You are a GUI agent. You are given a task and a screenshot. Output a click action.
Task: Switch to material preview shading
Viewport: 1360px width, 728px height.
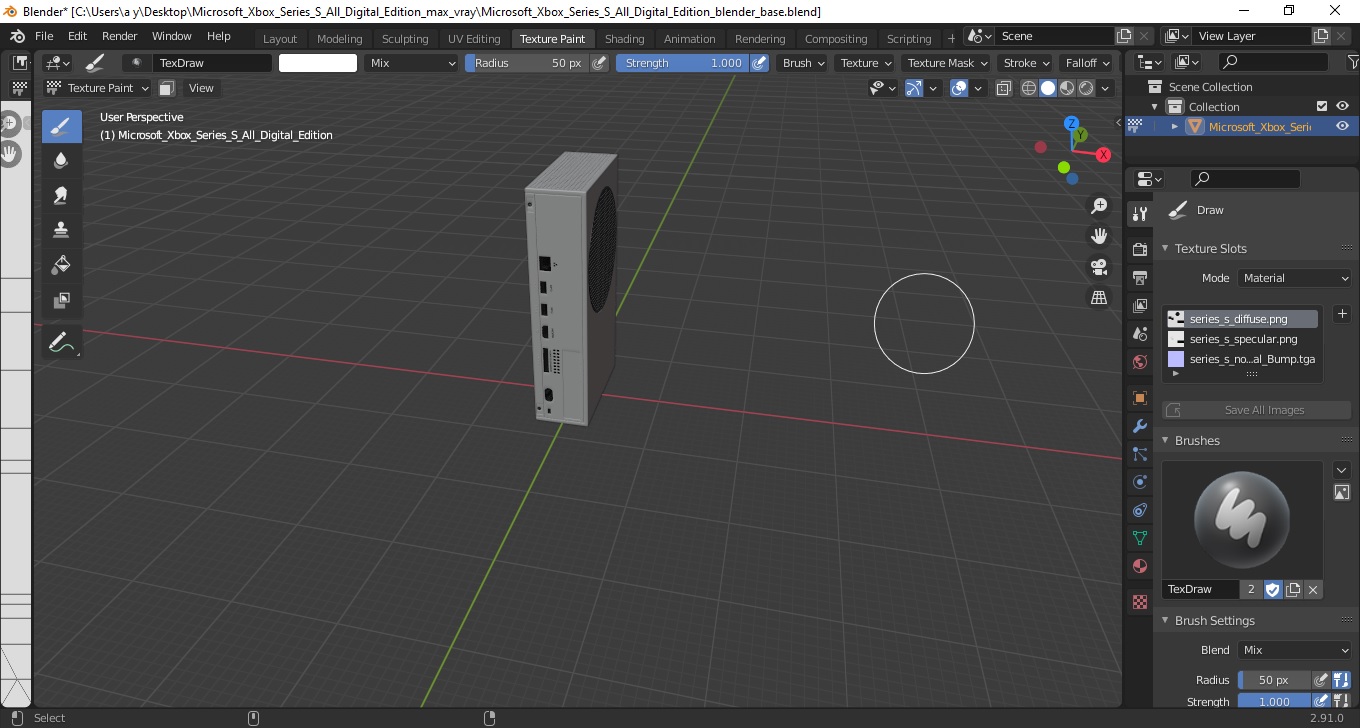click(1067, 88)
